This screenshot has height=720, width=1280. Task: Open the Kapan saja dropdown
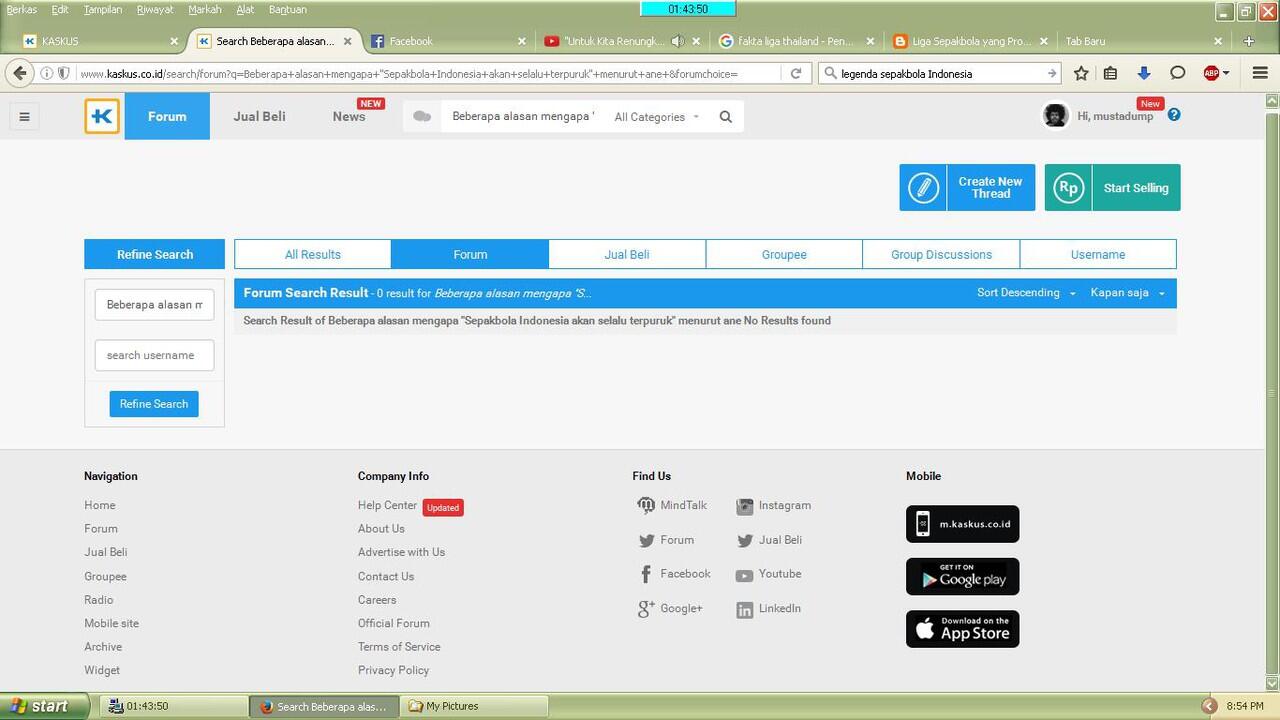[x=1127, y=293]
